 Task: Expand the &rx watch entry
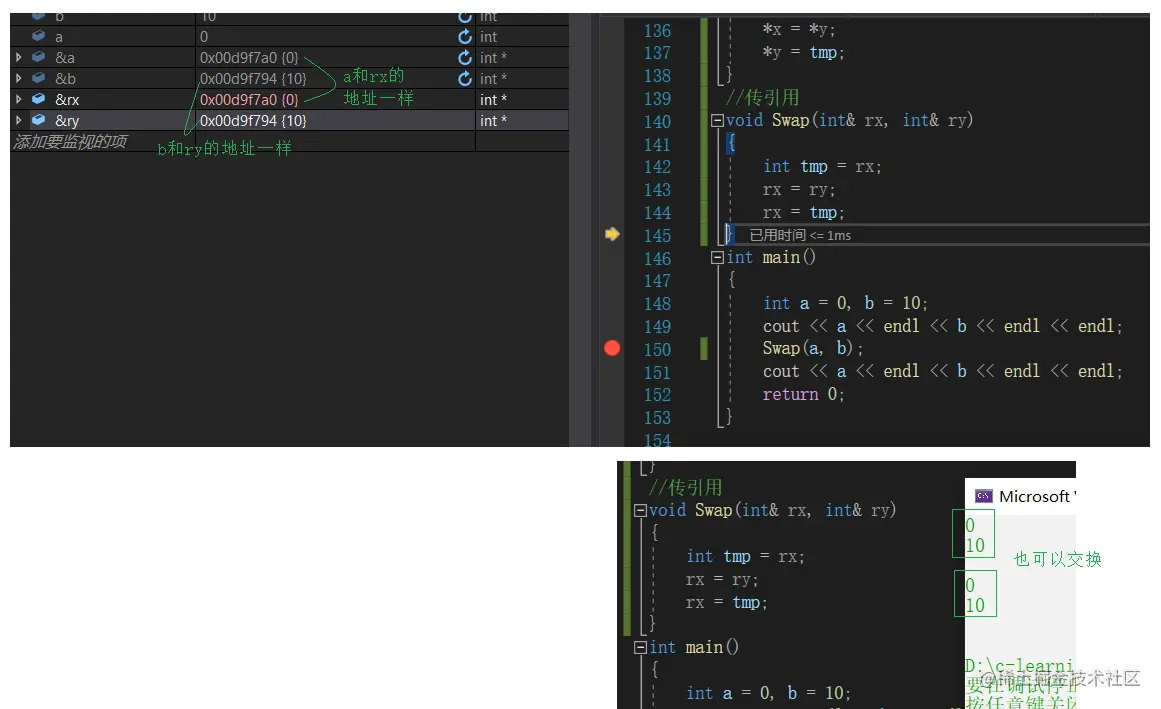point(19,99)
